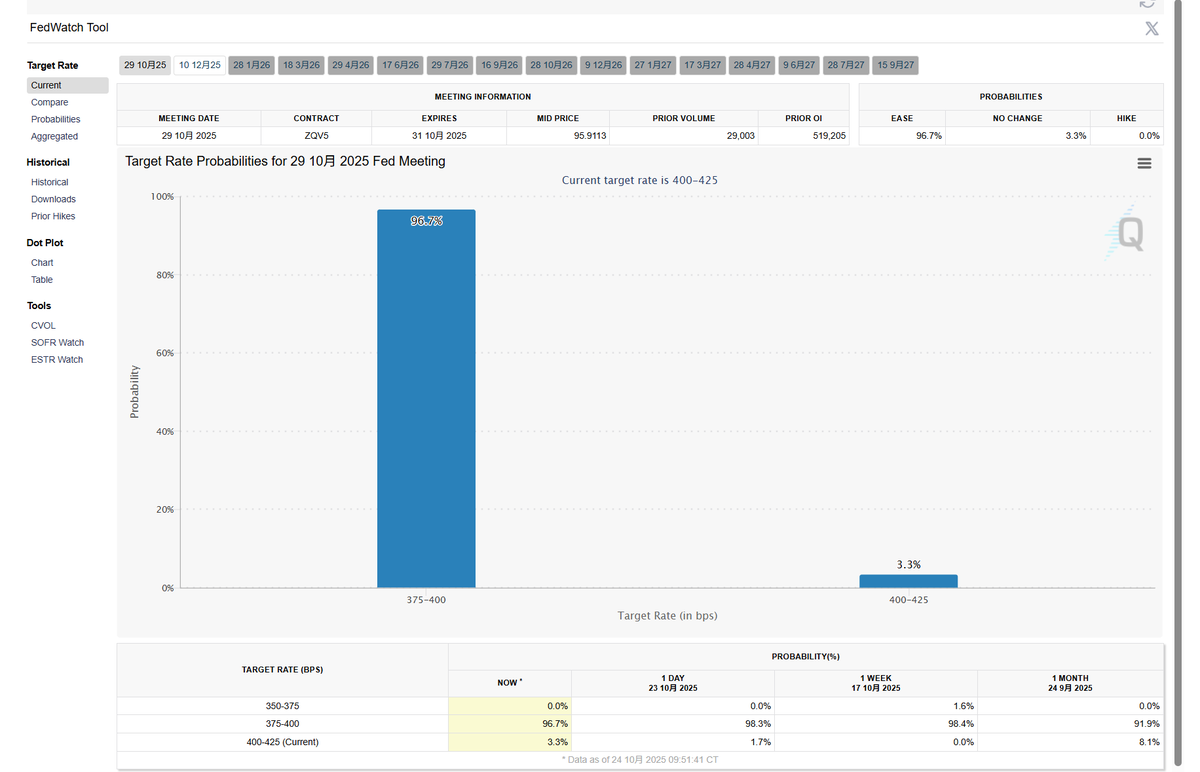Click the X (Twitter) share icon

[x=1151, y=28]
